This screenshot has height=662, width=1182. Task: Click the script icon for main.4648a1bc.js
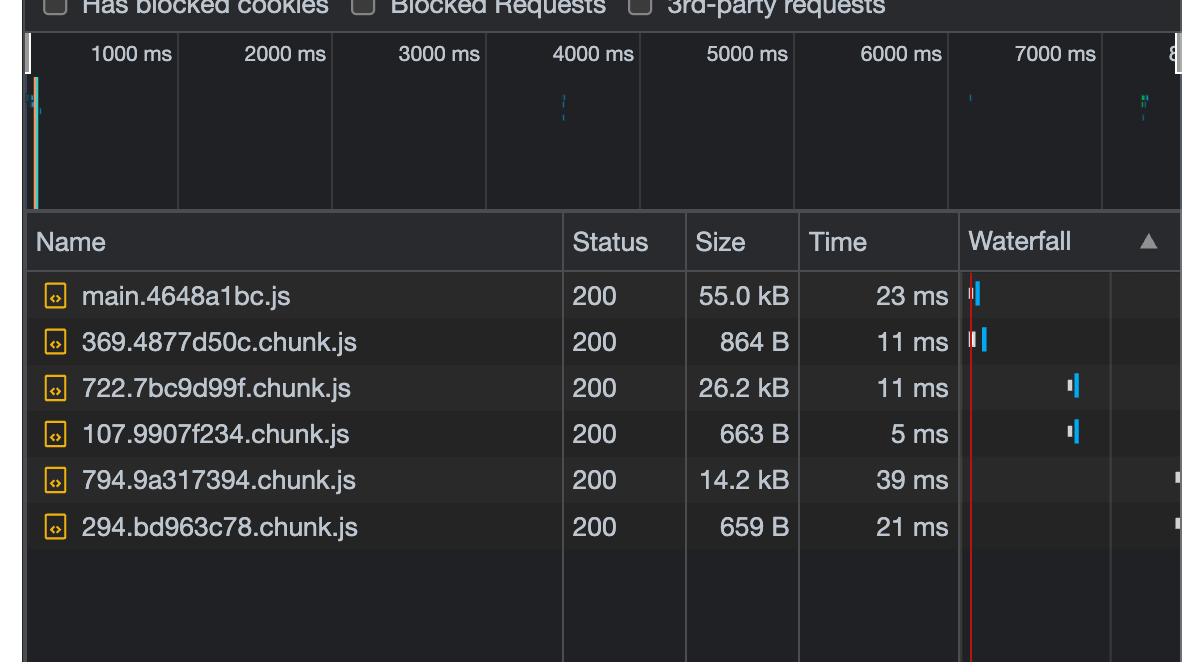click(55, 296)
